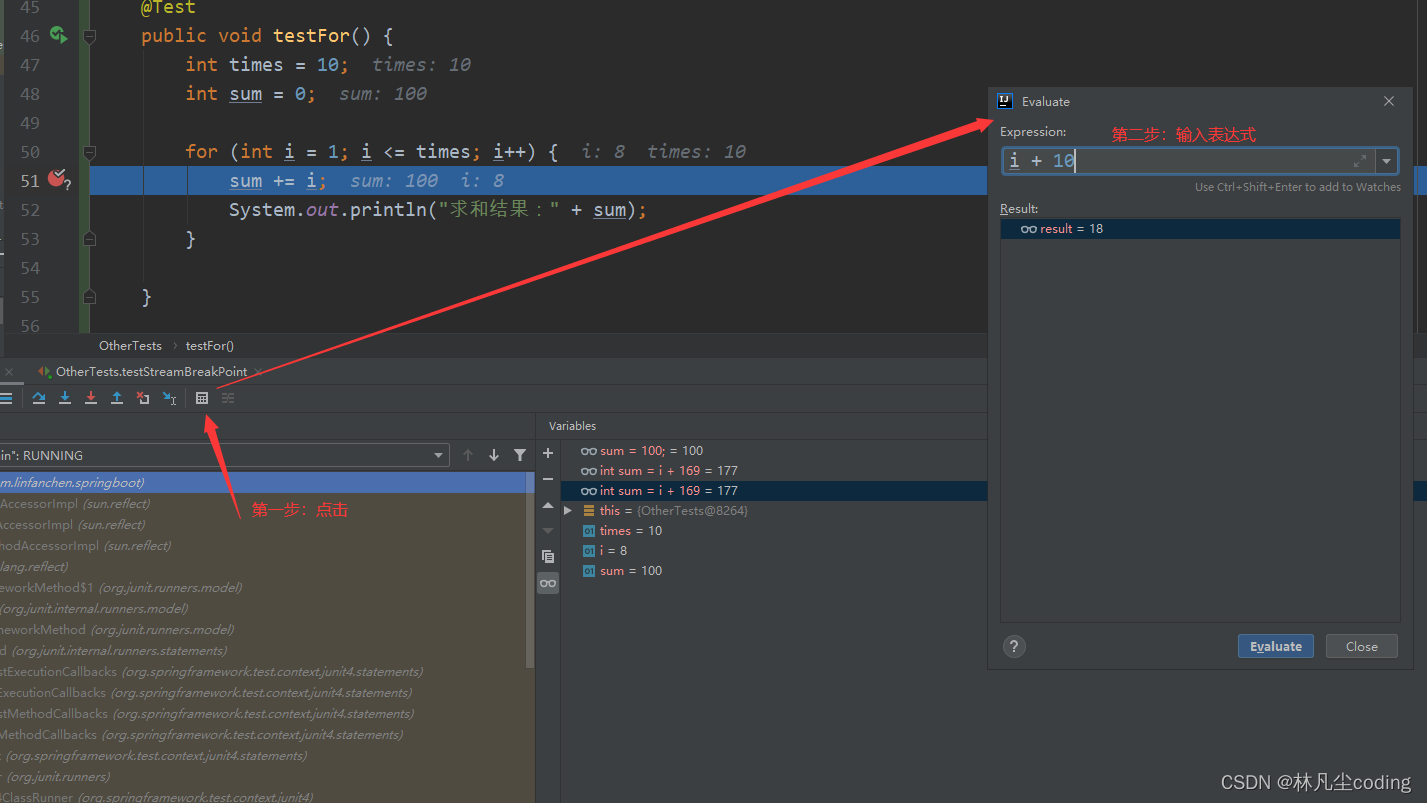Select the lang.reflect stack frame

point(263,567)
